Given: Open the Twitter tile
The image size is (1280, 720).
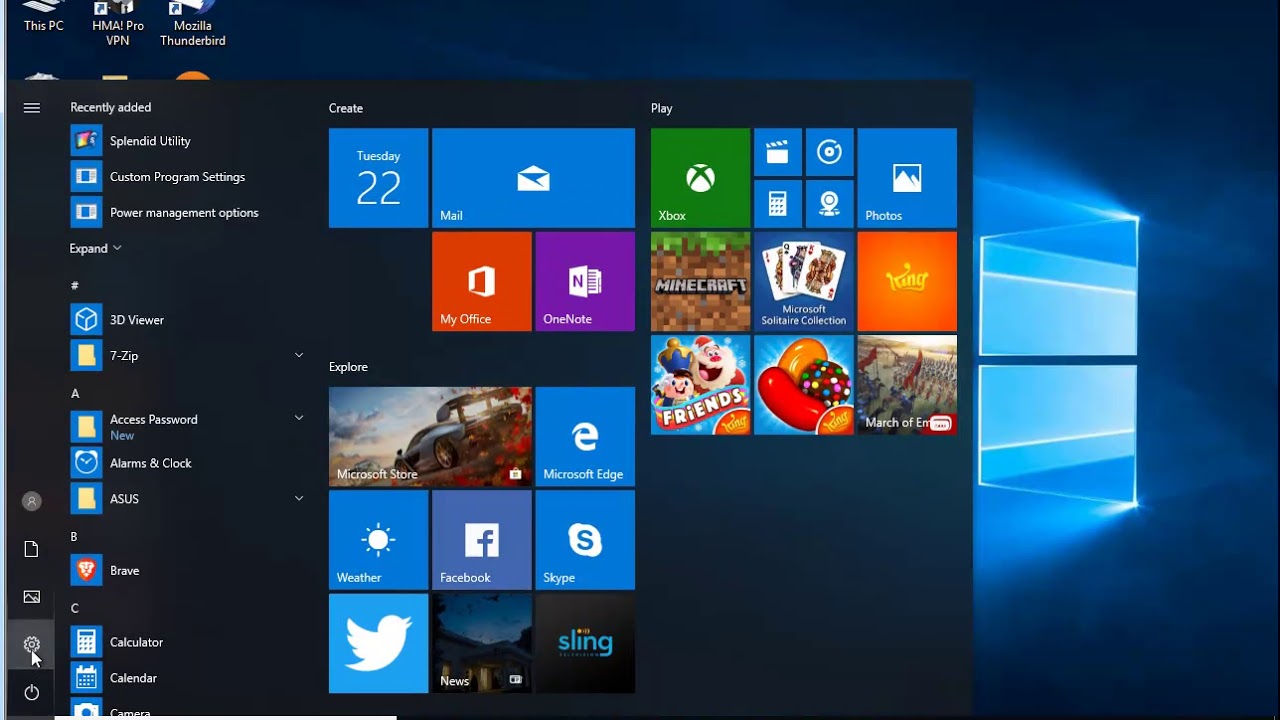Looking at the screenshot, I should (x=378, y=643).
